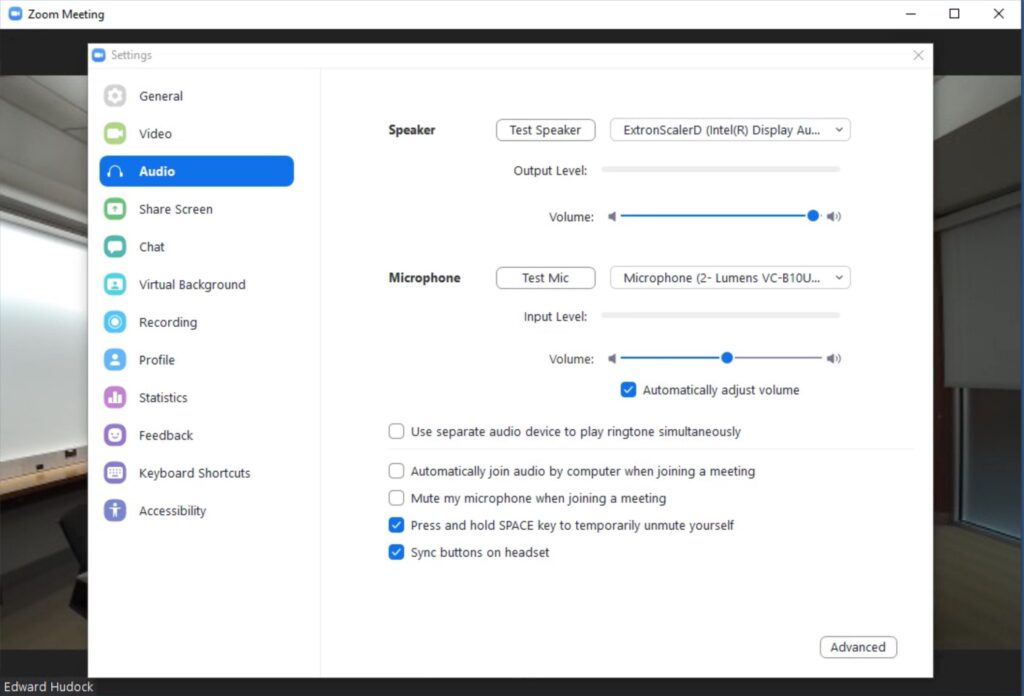
Task: Open the Microphone device dropdown
Action: pyautogui.click(x=730, y=277)
